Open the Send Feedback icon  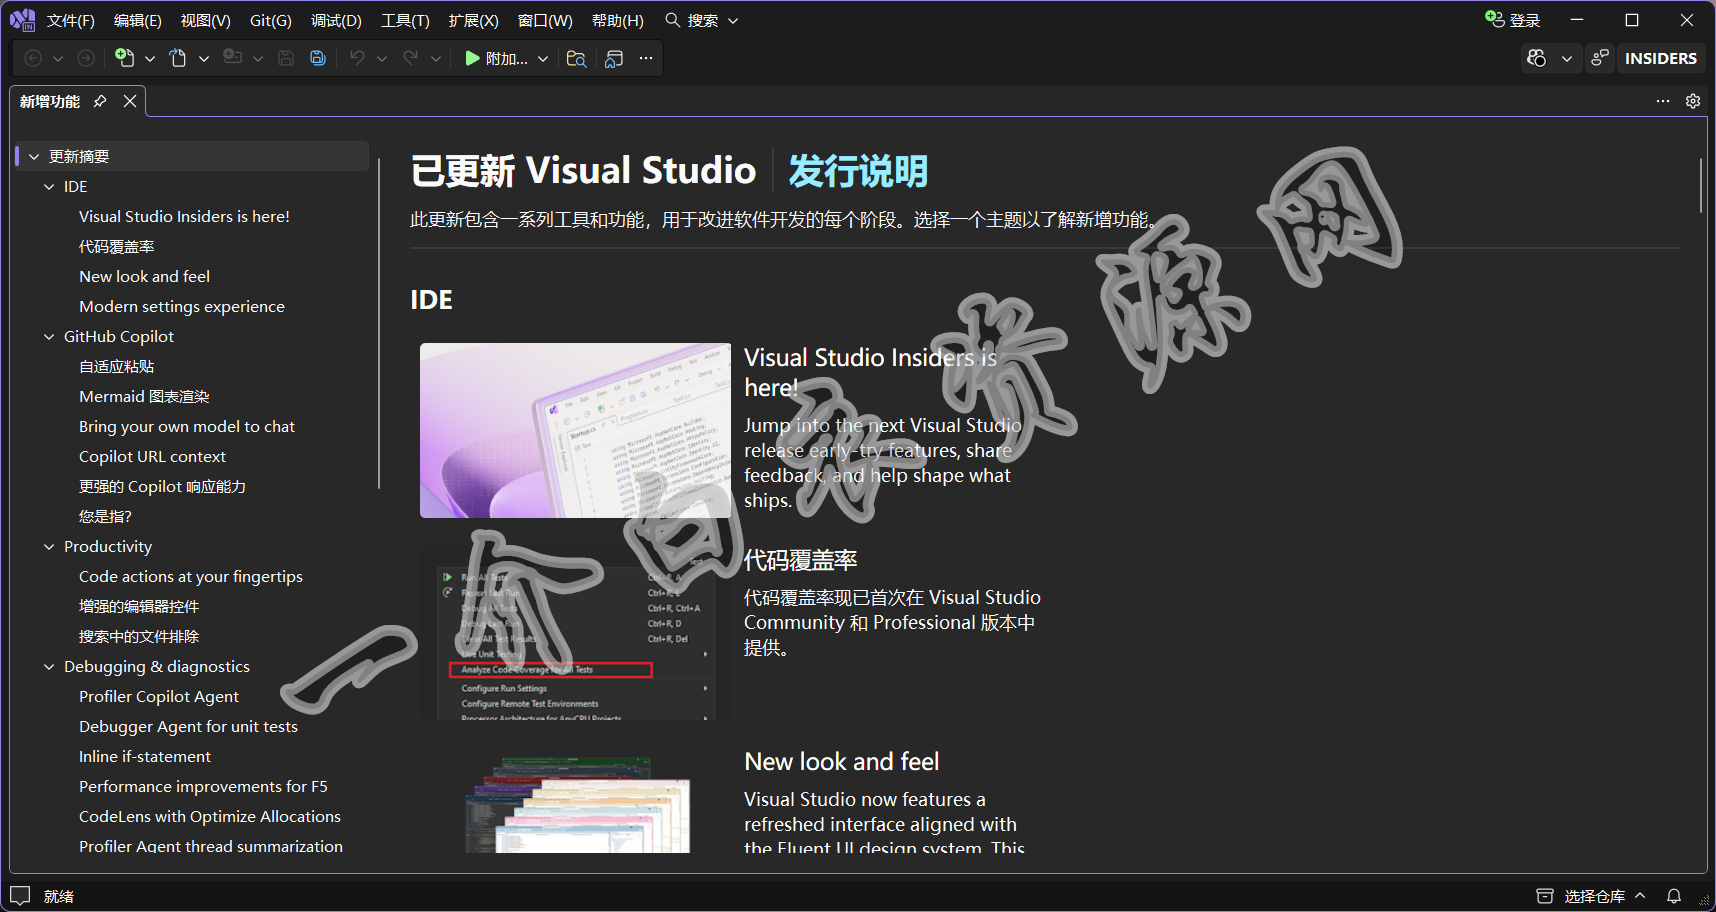1600,58
